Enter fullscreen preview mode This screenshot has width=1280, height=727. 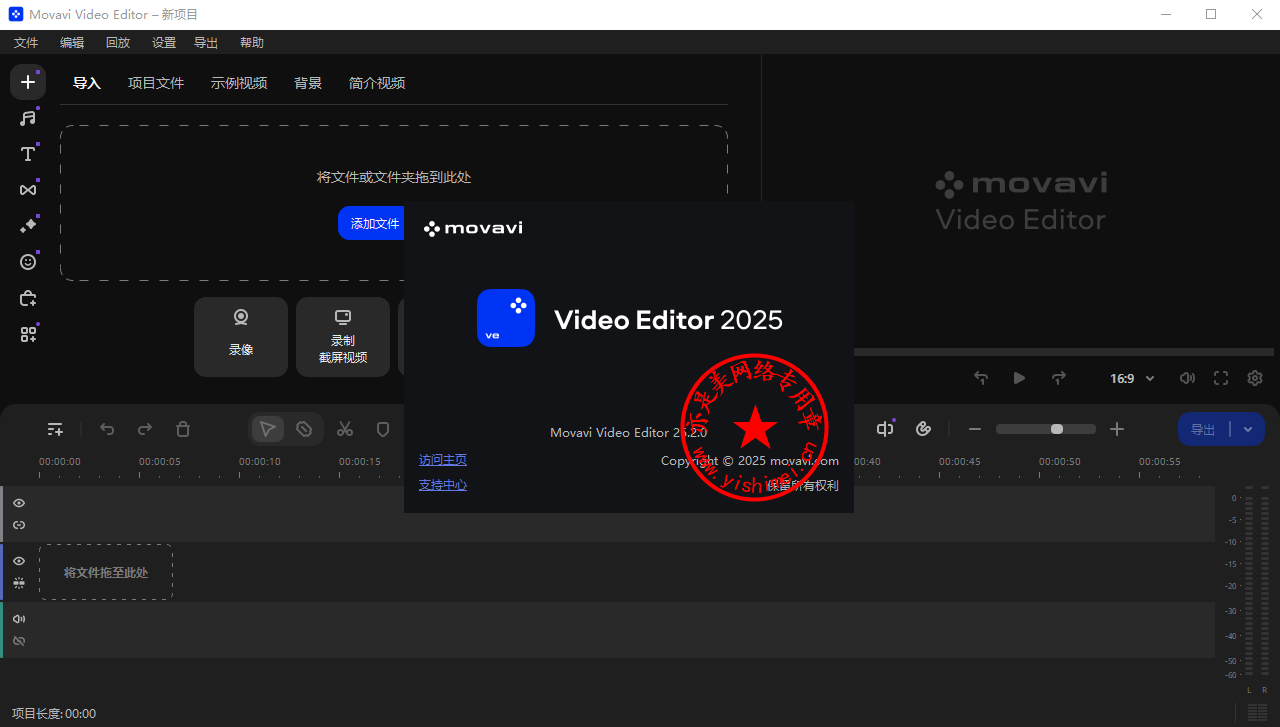[1221, 378]
